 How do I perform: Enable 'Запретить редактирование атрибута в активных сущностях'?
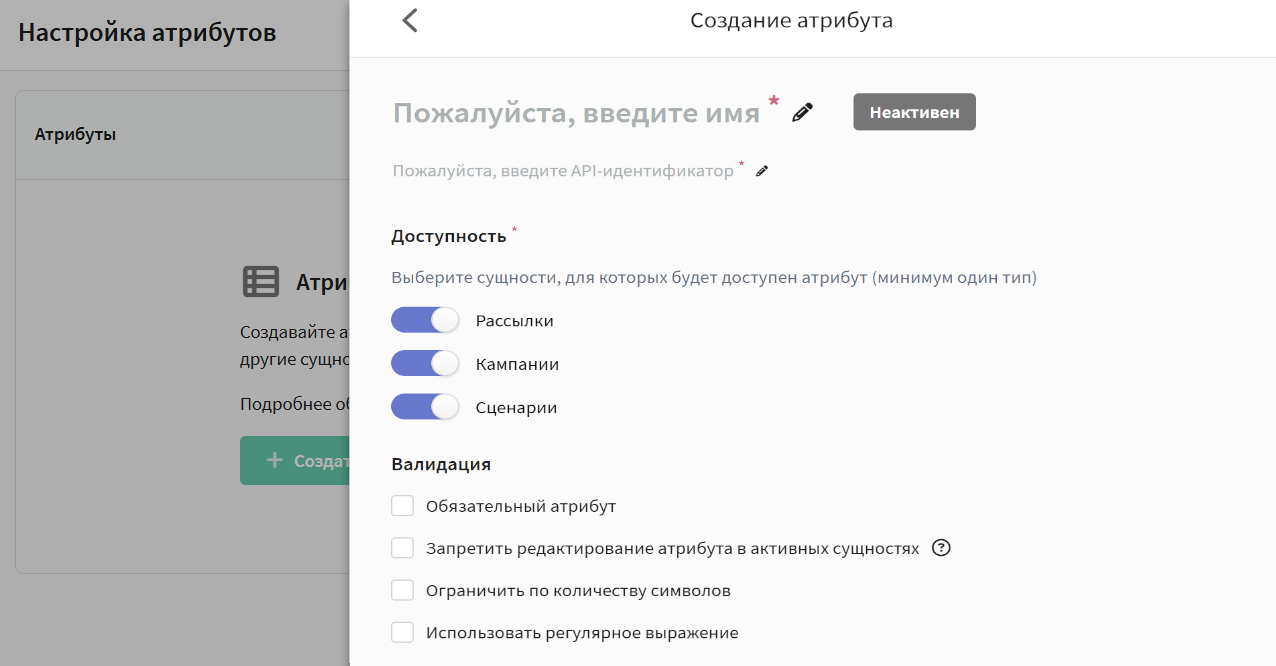pyautogui.click(x=403, y=548)
